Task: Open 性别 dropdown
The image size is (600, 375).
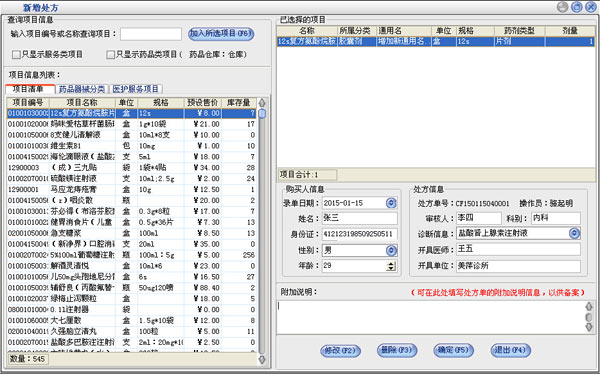Action: click(391, 250)
